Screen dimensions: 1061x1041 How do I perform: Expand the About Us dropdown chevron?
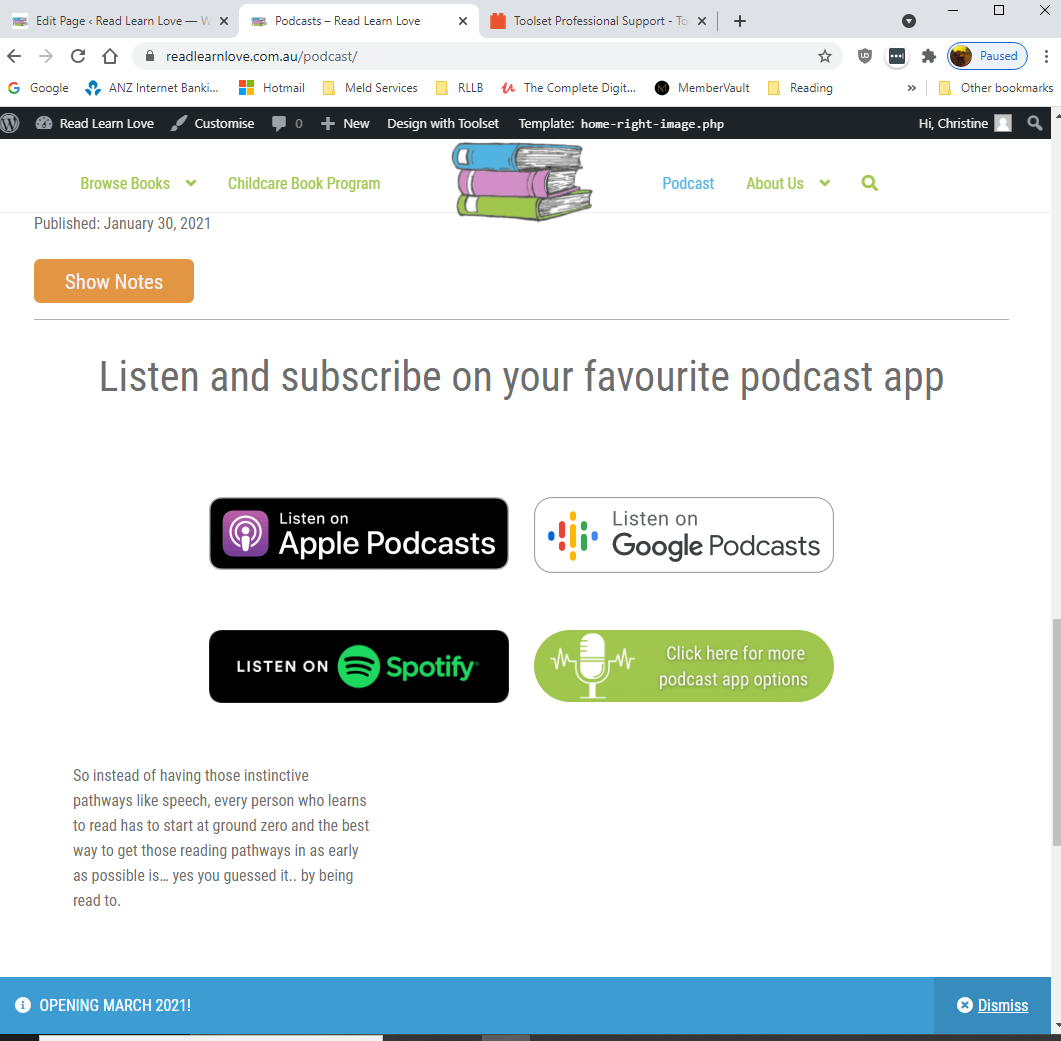point(824,183)
